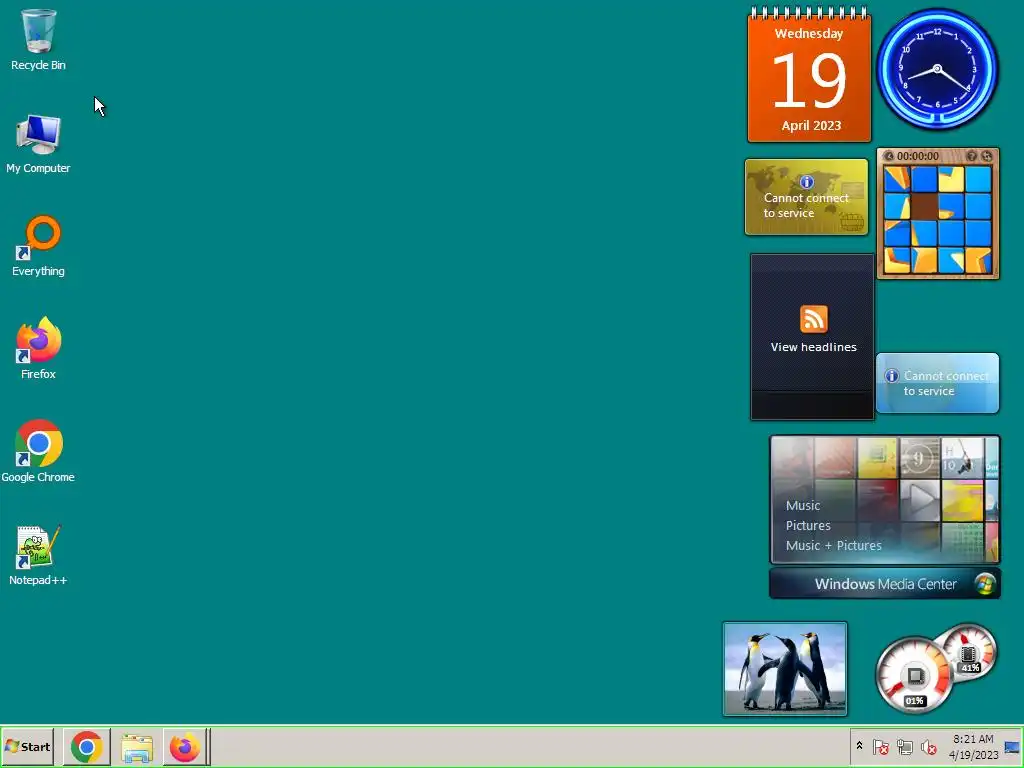Open the Notepad++ desktop shortcut

click(38, 555)
